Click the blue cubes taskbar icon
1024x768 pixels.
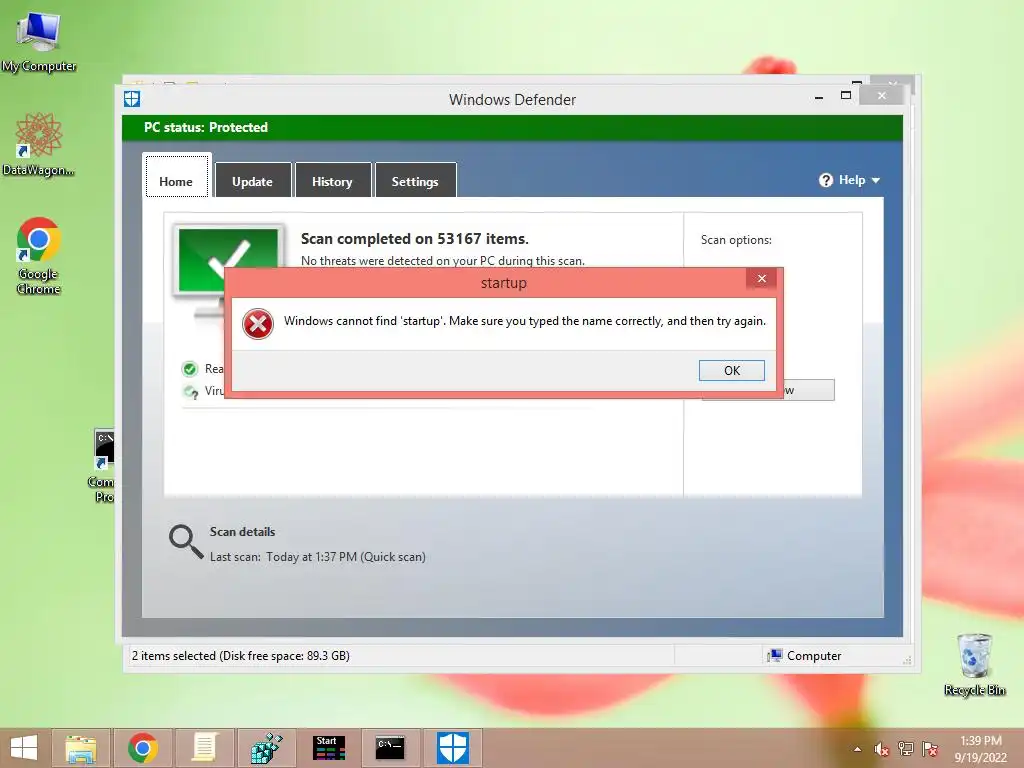tap(266, 748)
